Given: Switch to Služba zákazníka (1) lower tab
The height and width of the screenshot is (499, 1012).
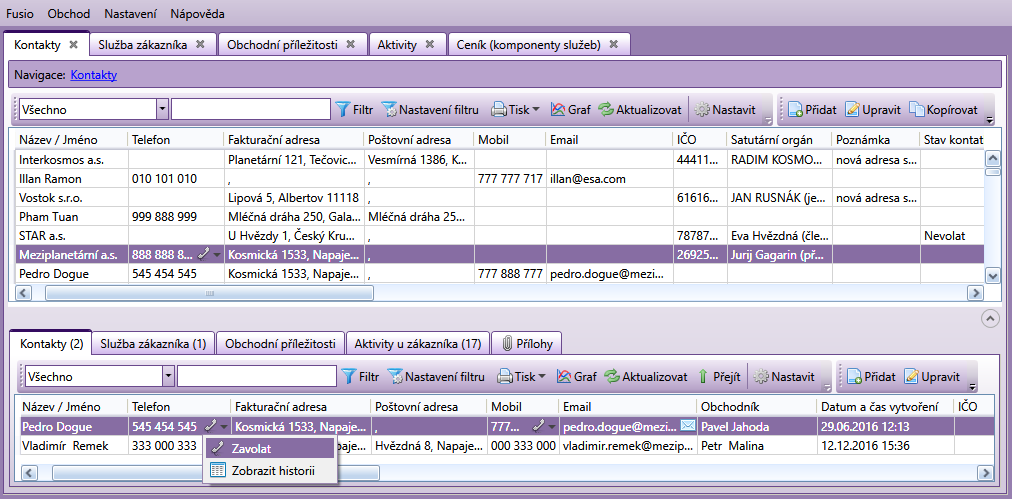Looking at the screenshot, I should tap(153, 344).
